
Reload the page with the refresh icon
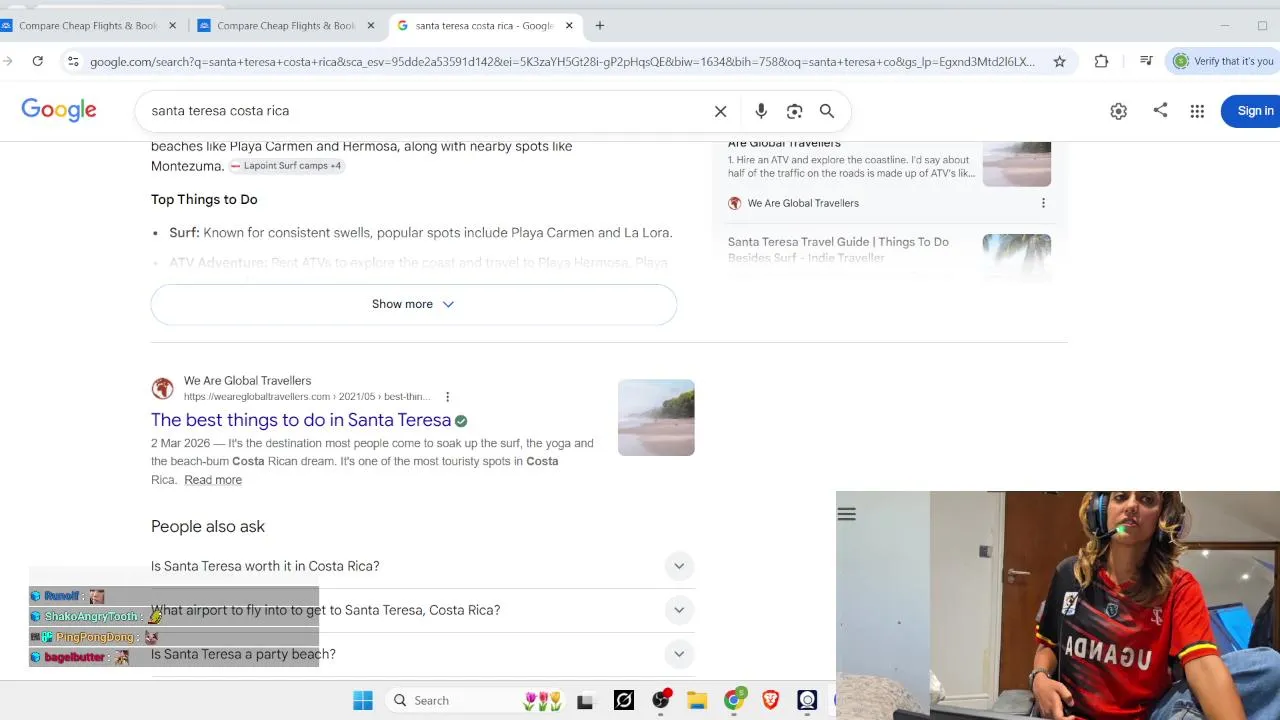(37, 61)
